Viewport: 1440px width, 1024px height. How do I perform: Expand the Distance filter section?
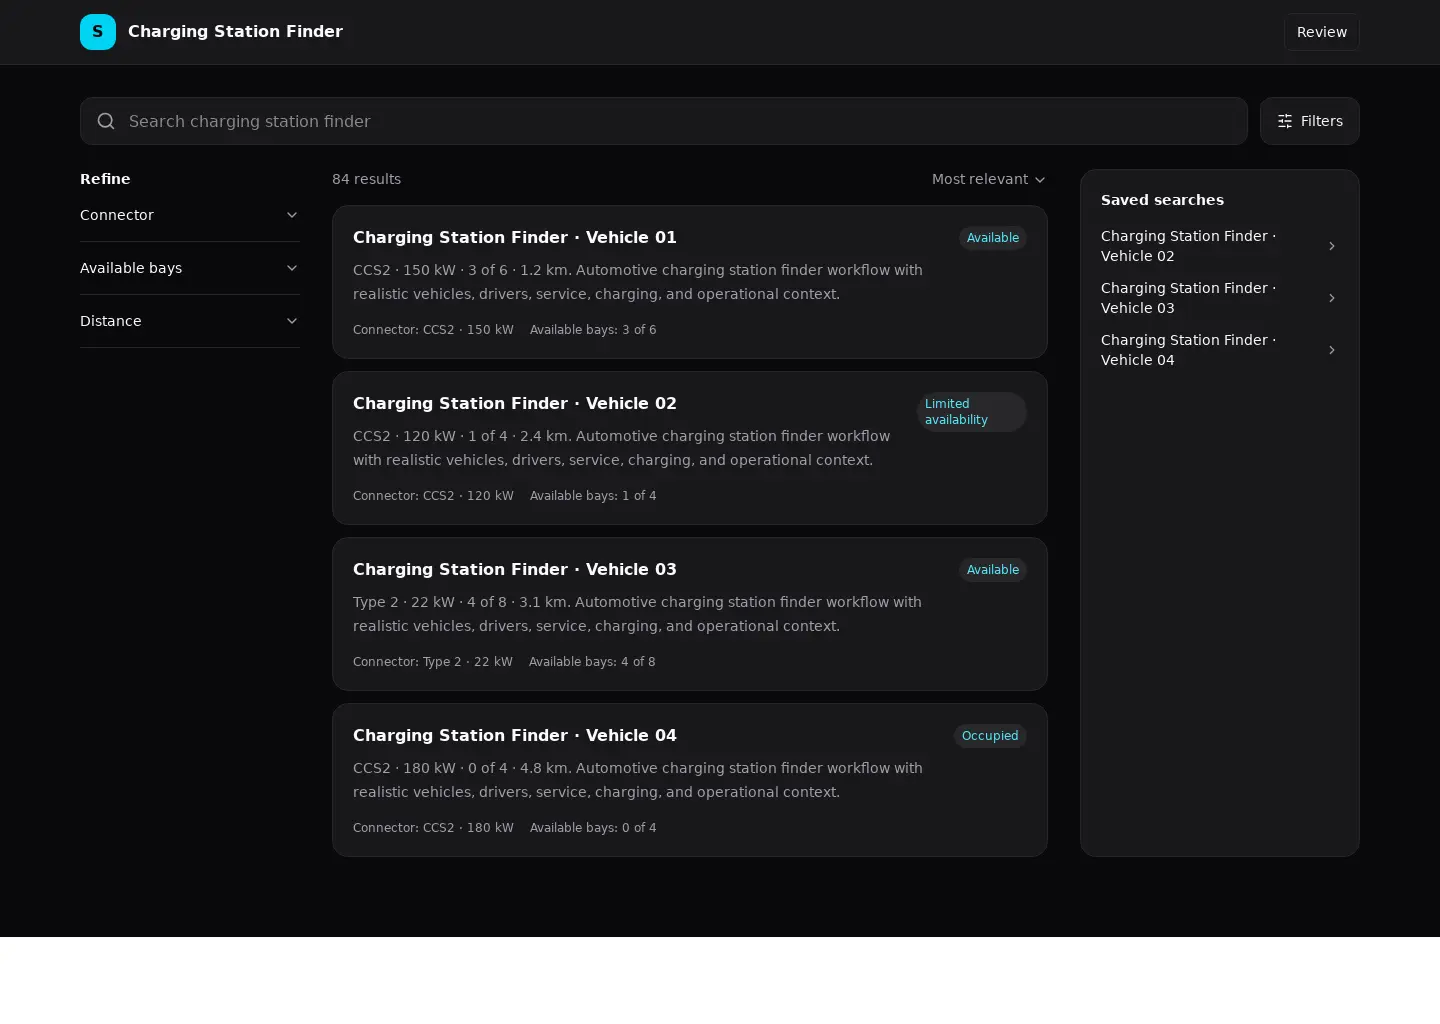190,321
